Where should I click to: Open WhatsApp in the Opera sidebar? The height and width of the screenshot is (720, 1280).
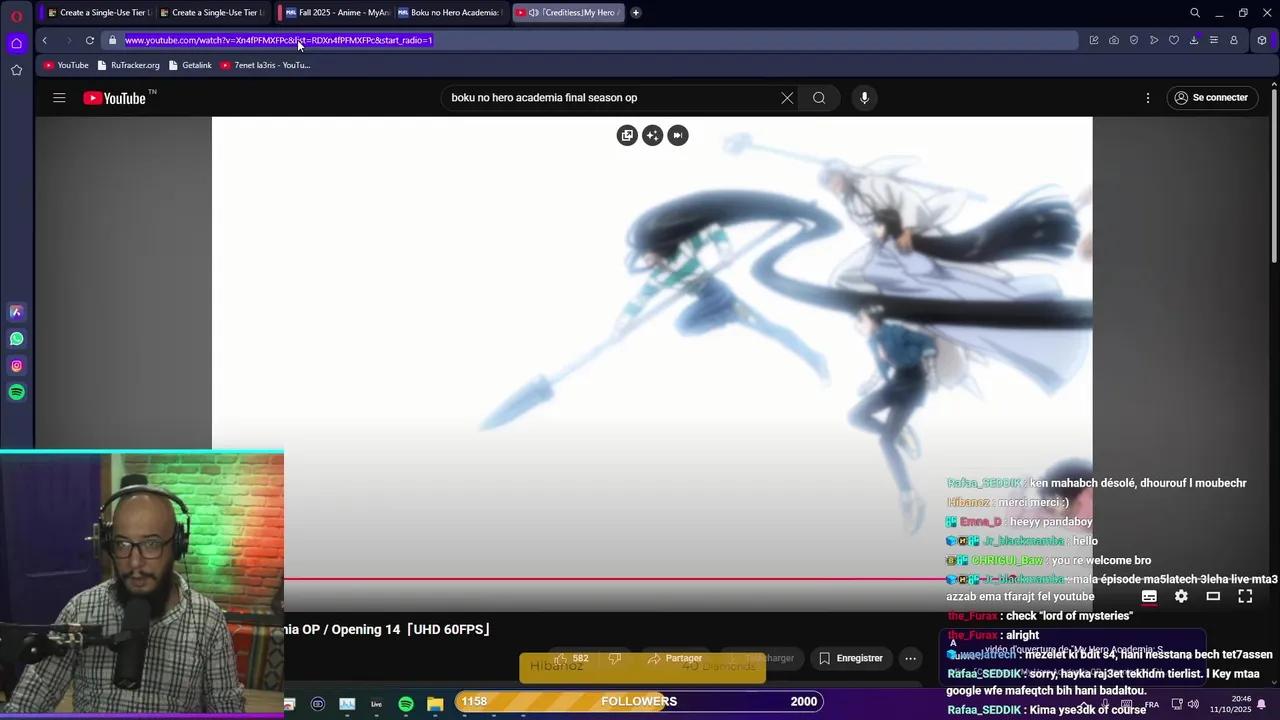(x=16, y=339)
